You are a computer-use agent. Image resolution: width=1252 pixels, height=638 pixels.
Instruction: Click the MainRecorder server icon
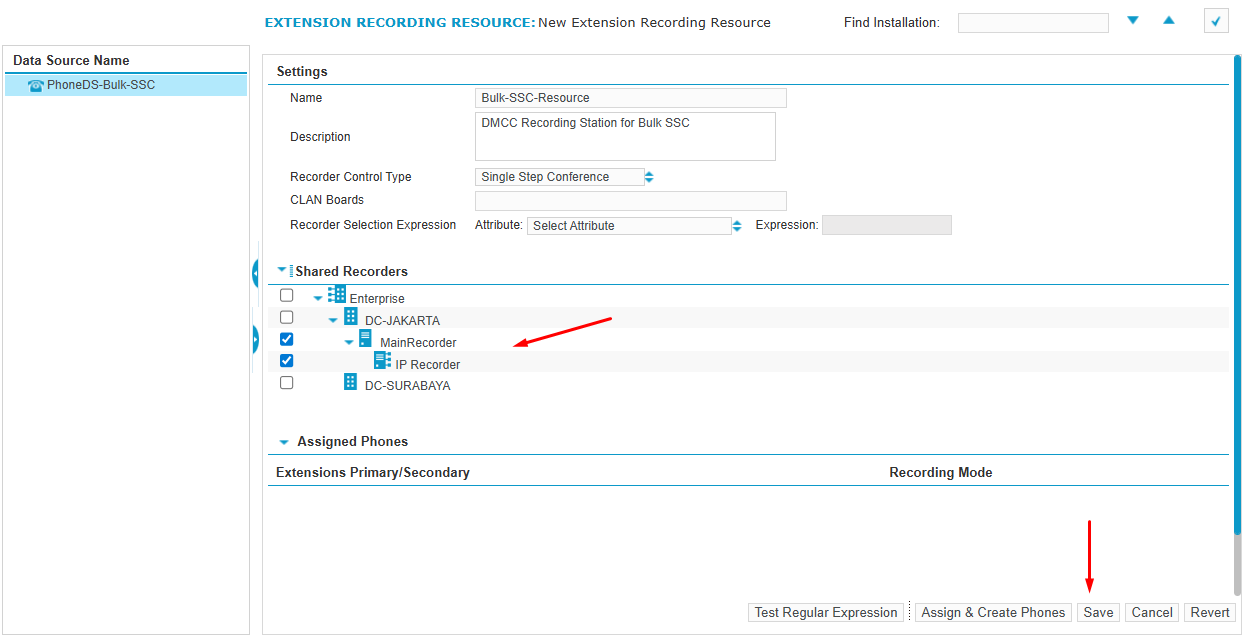coord(365,339)
